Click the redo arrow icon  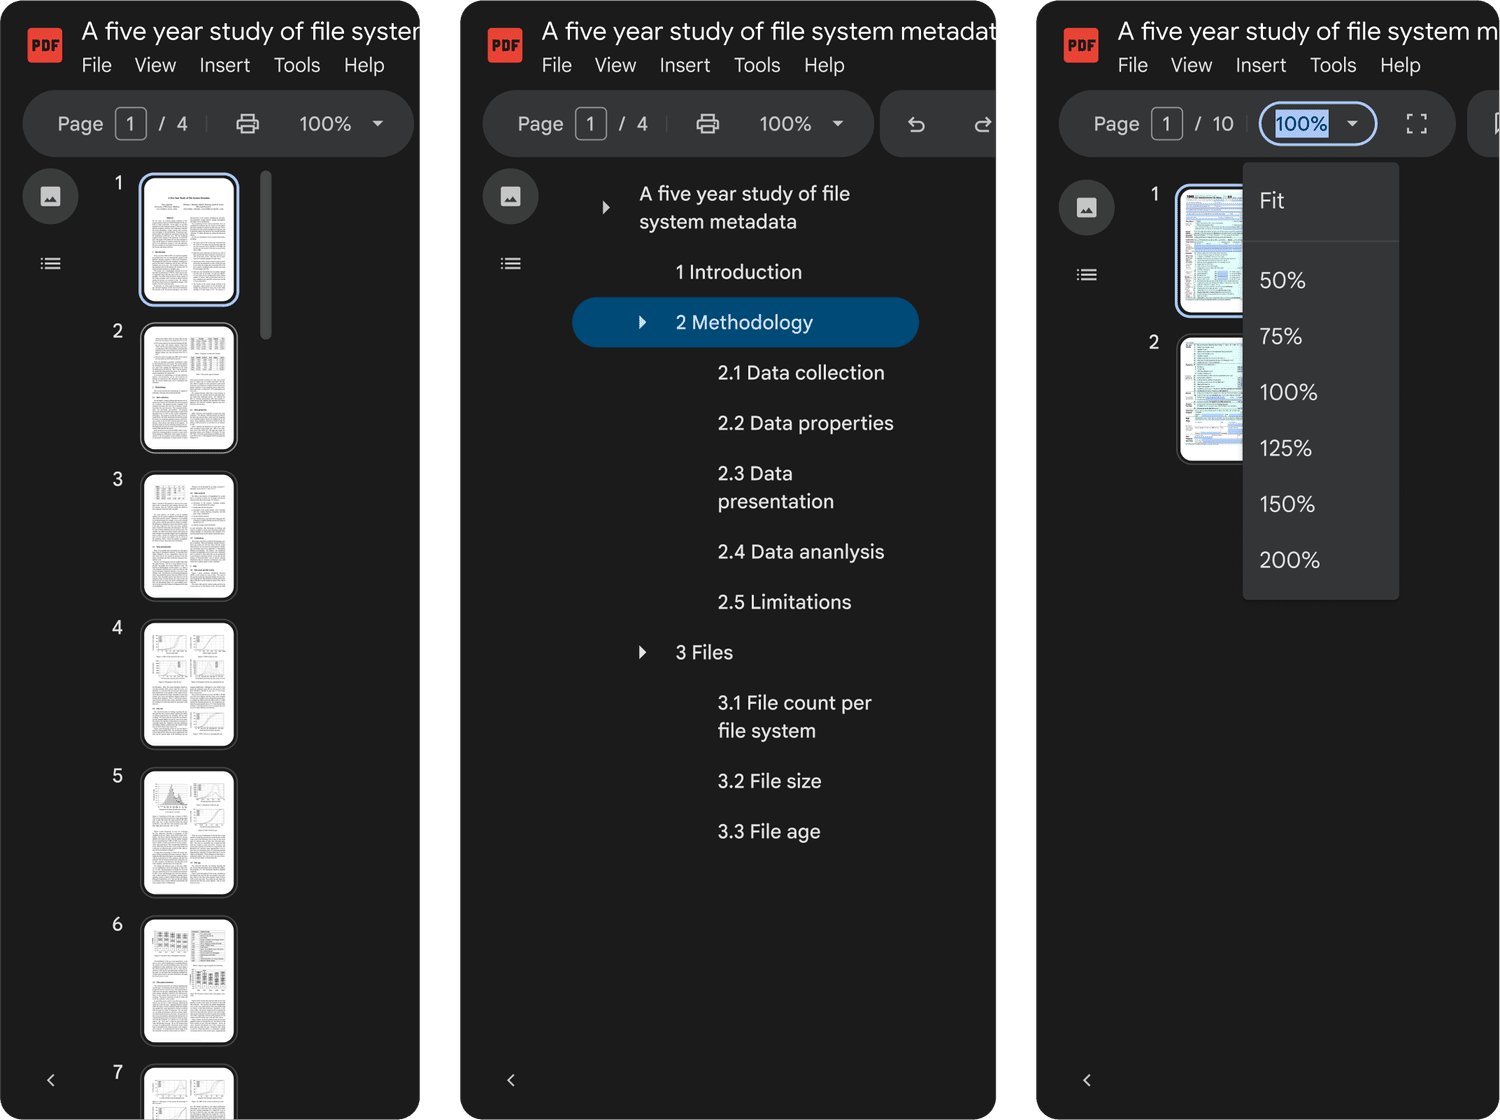pyautogui.click(x=981, y=123)
